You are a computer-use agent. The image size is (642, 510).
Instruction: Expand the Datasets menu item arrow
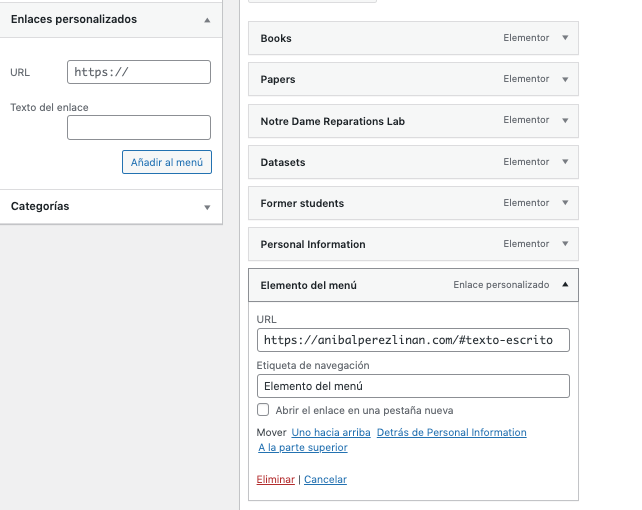point(565,162)
